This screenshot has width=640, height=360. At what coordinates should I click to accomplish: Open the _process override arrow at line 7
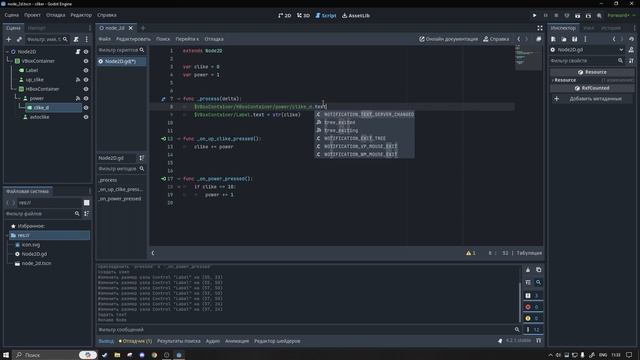[163, 99]
